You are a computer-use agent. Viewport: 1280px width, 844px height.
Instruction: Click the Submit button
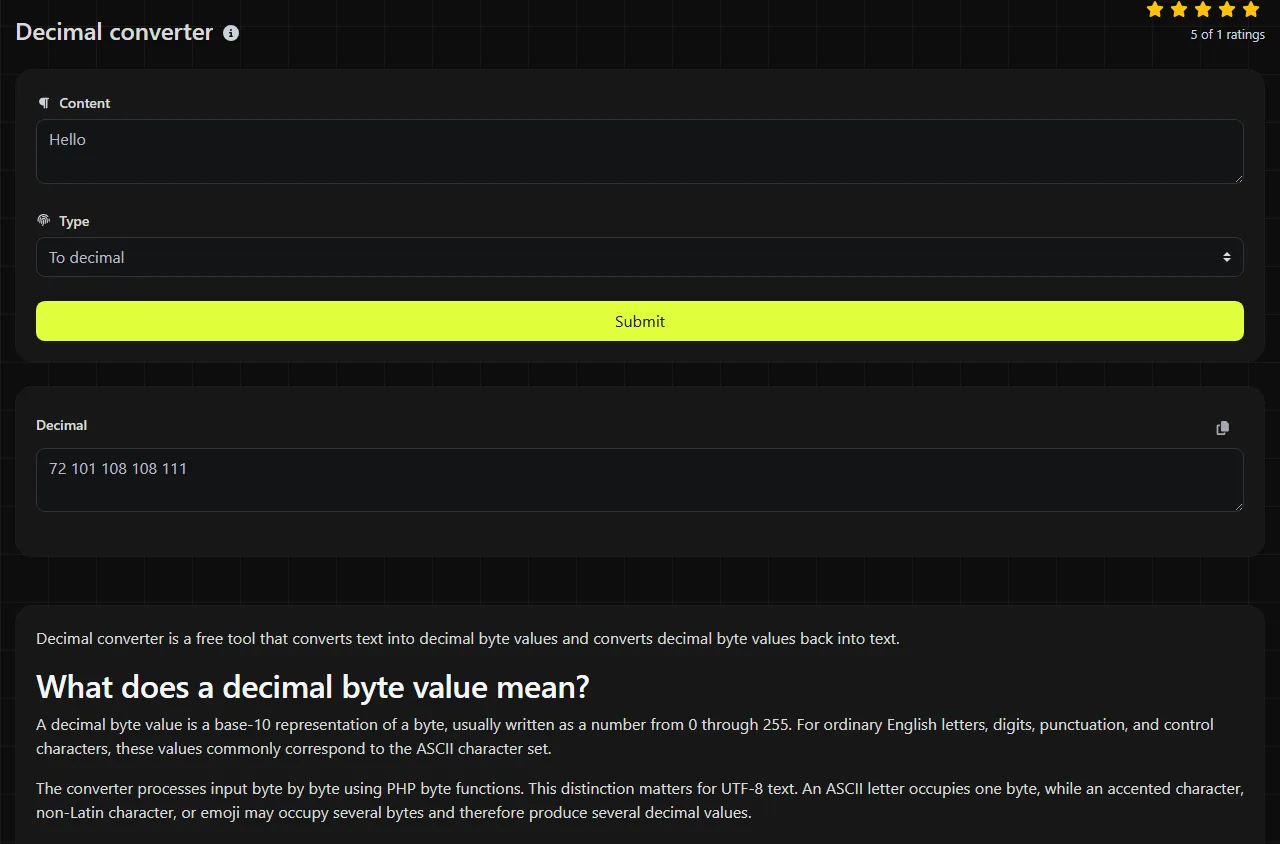point(640,321)
